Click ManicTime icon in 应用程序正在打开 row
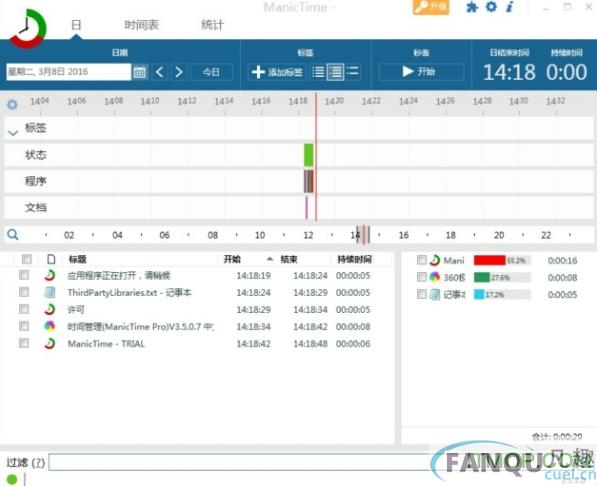Screen dimensions: 597x486 pos(49,275)
